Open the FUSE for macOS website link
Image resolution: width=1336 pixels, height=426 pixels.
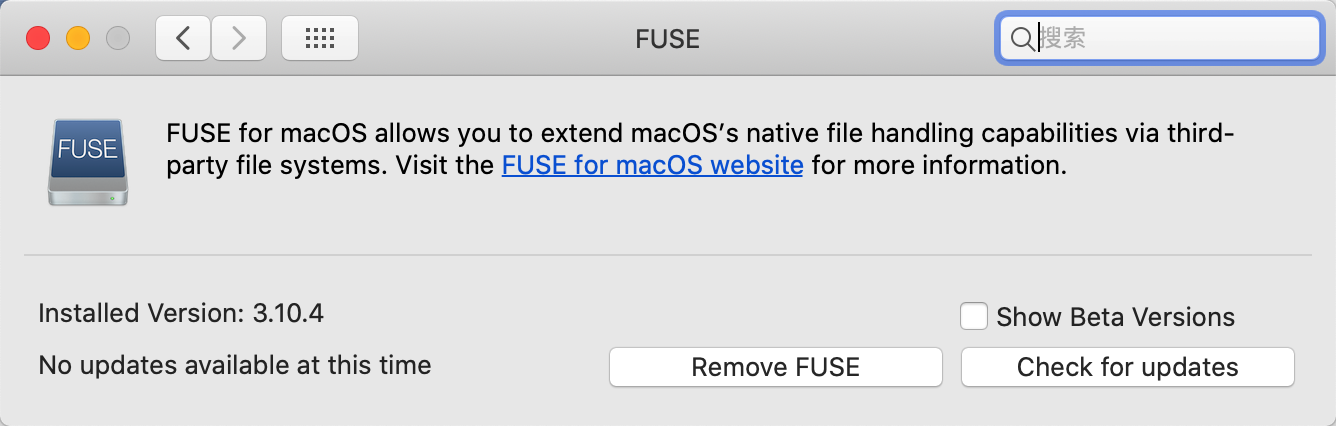click(x=652, y=164)
